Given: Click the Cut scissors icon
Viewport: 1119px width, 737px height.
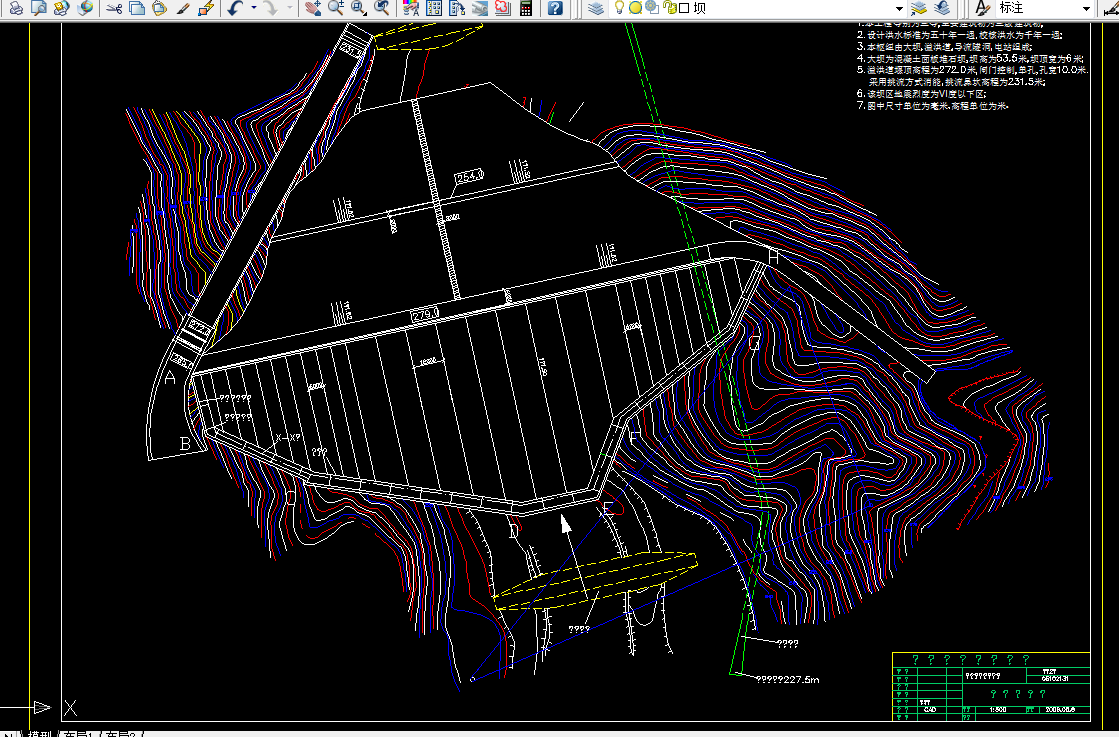Looking at the screenshot, I should tap(114, 9).
